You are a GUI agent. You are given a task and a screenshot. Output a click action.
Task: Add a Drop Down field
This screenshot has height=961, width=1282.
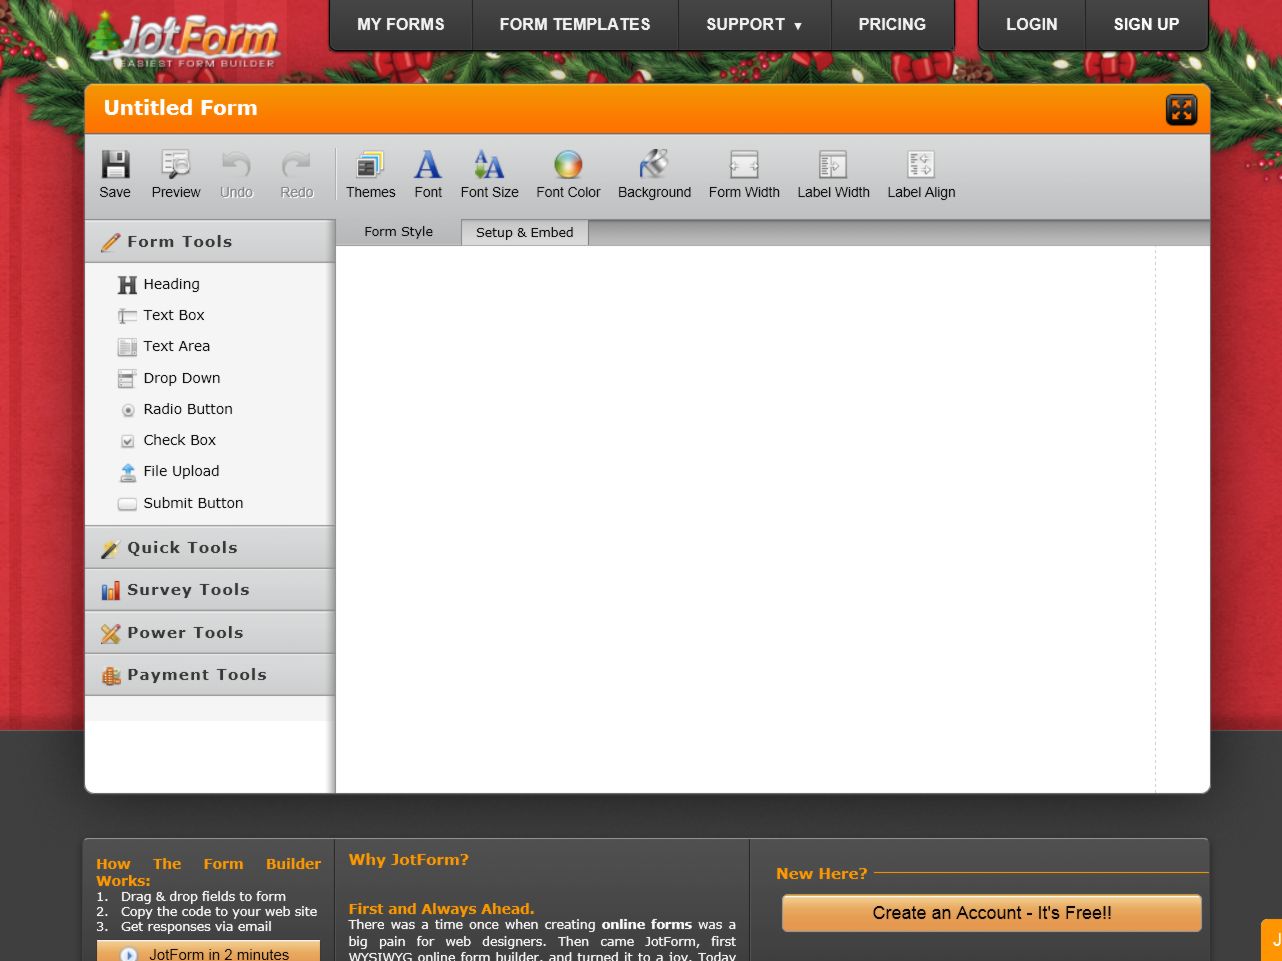182,378
